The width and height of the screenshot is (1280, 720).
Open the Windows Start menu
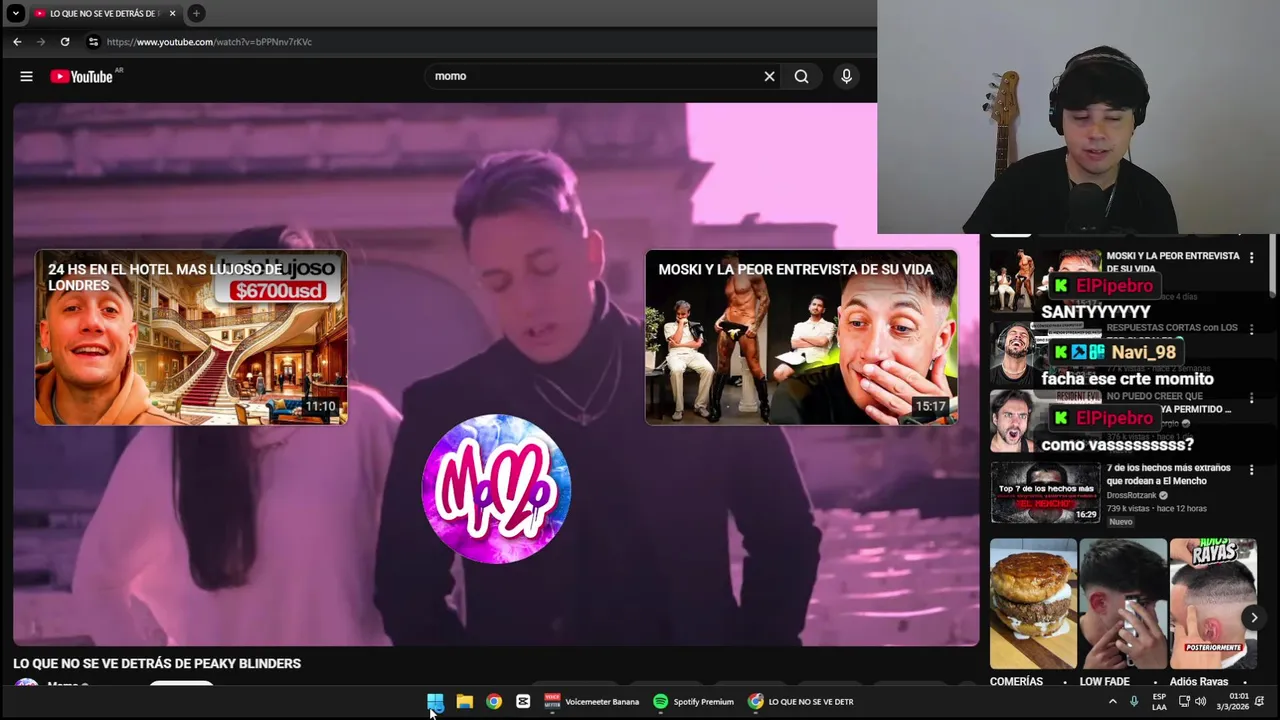tap(435, 701)
